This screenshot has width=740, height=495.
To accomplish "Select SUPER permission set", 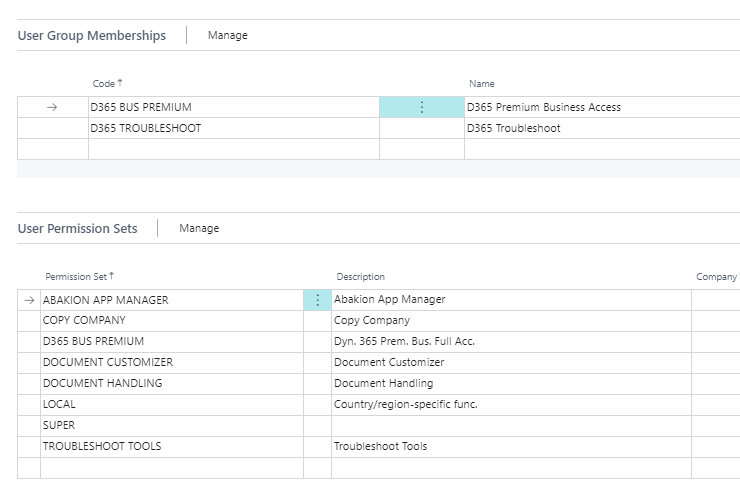I will [x=172, y=426].
